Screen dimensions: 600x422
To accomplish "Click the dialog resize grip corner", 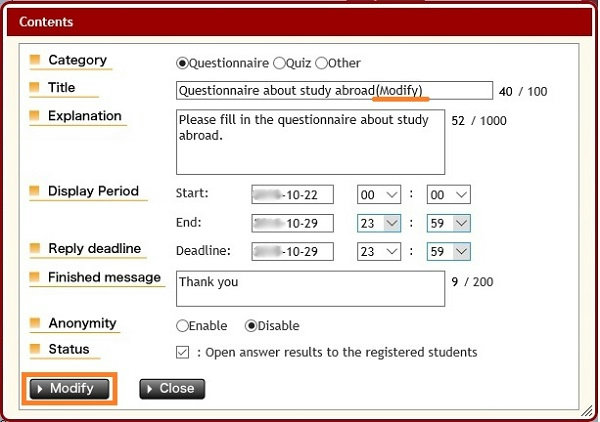I will click(586, 411).
